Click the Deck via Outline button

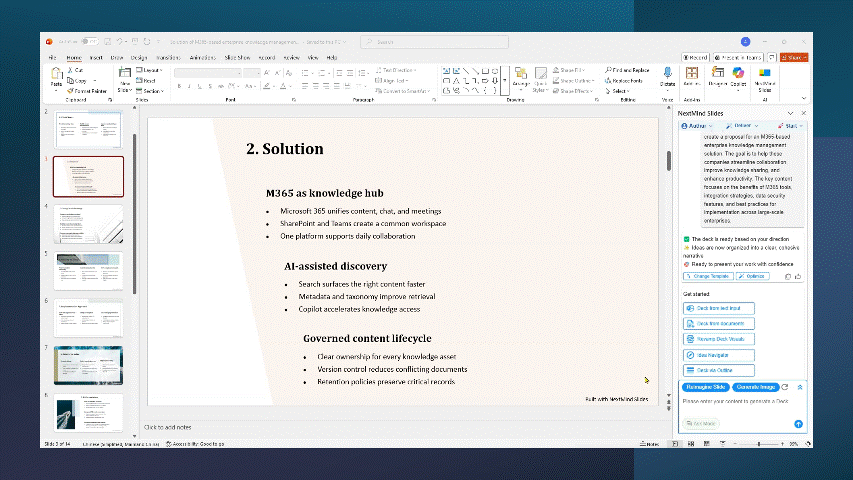[x=719, y=370]
